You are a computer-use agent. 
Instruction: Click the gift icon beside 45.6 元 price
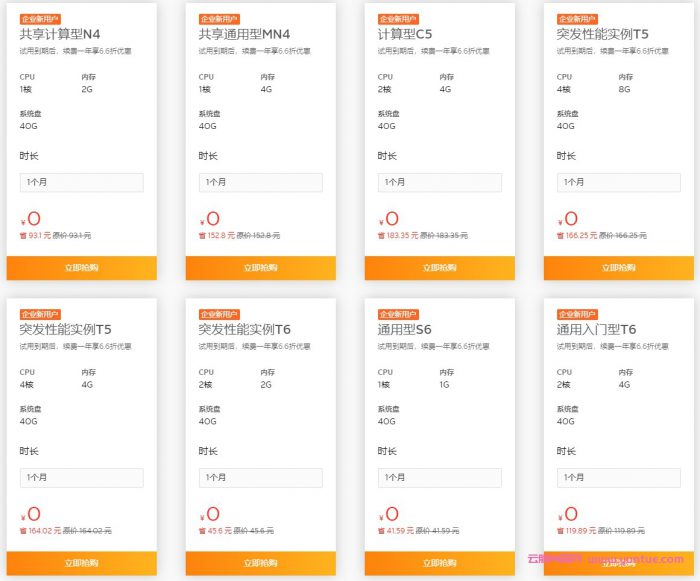point(202,531)
